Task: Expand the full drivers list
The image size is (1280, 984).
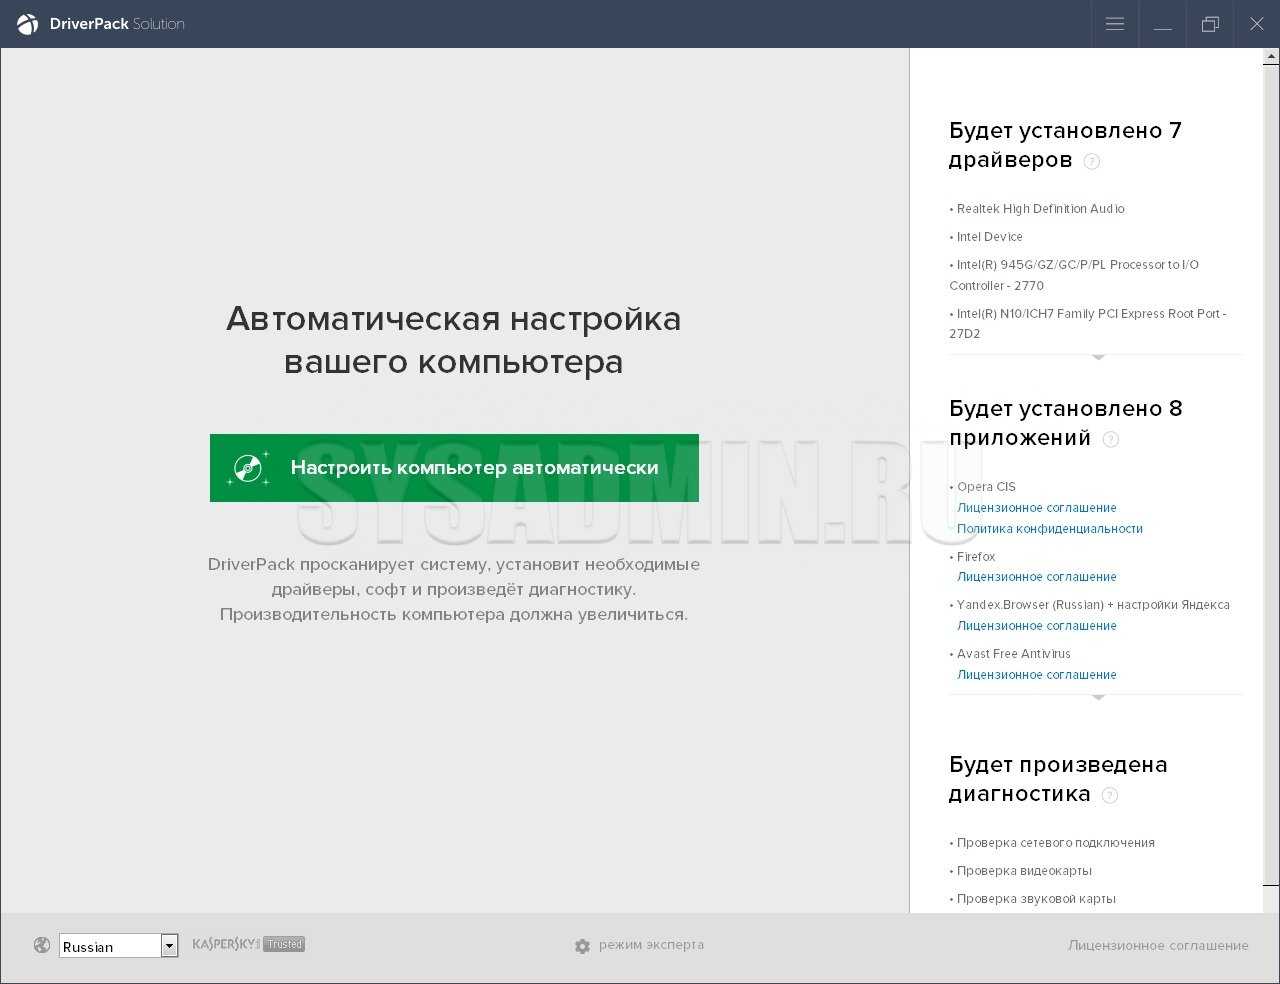Action: 1098,356
